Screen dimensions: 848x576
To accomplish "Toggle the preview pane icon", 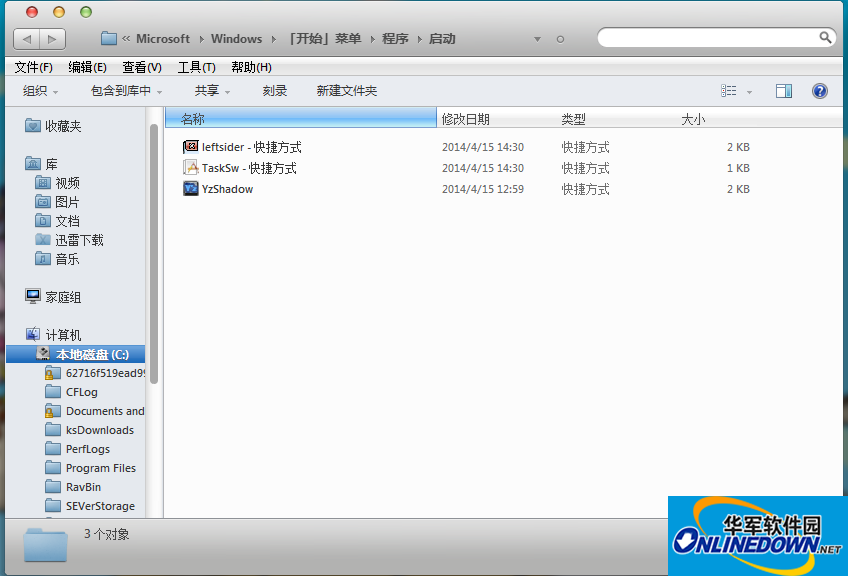I will pos(783,90).
